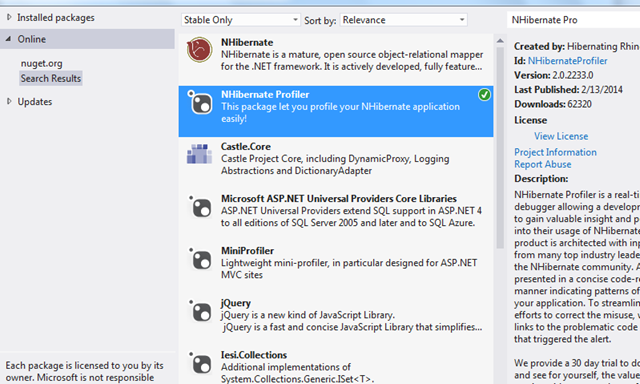The image size is (640, 384).
Task: Open the Project Information link
Action: (x=555, y=152)
